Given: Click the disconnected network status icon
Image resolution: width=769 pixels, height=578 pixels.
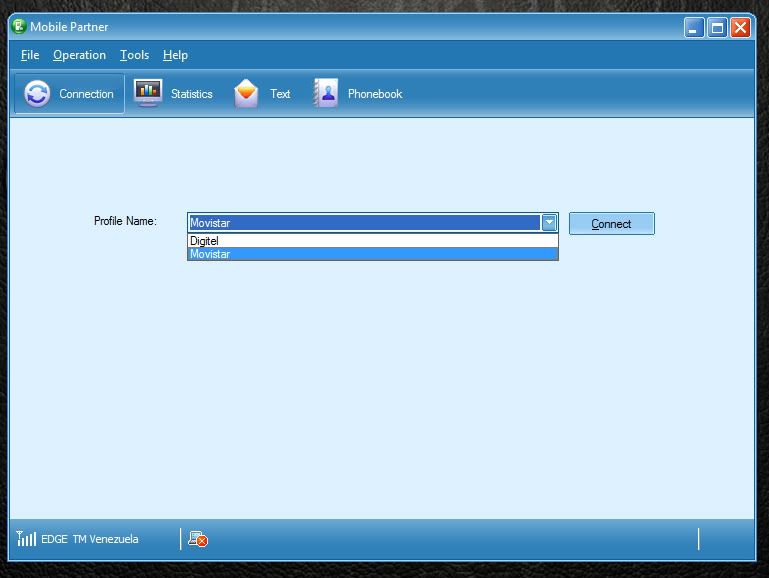Looking at the screenshot, I should click(x=198, y=539).
